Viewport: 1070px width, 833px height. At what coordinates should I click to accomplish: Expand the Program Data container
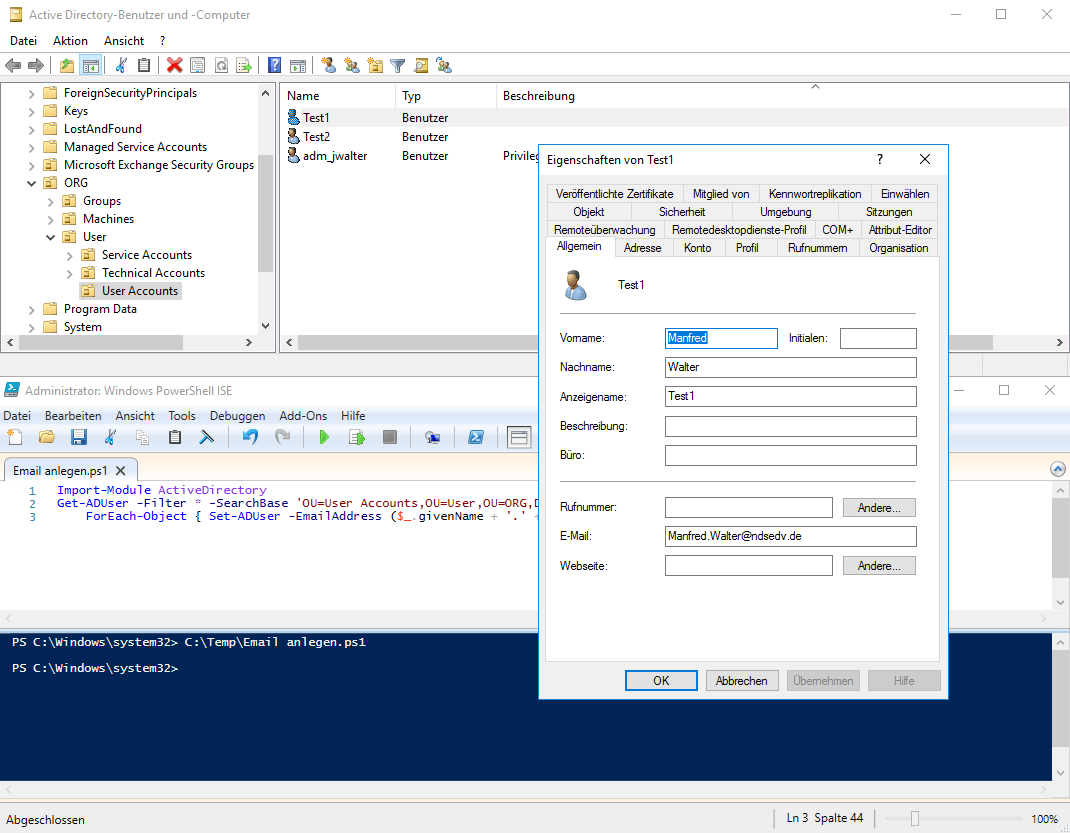click(x=32, y=309)
